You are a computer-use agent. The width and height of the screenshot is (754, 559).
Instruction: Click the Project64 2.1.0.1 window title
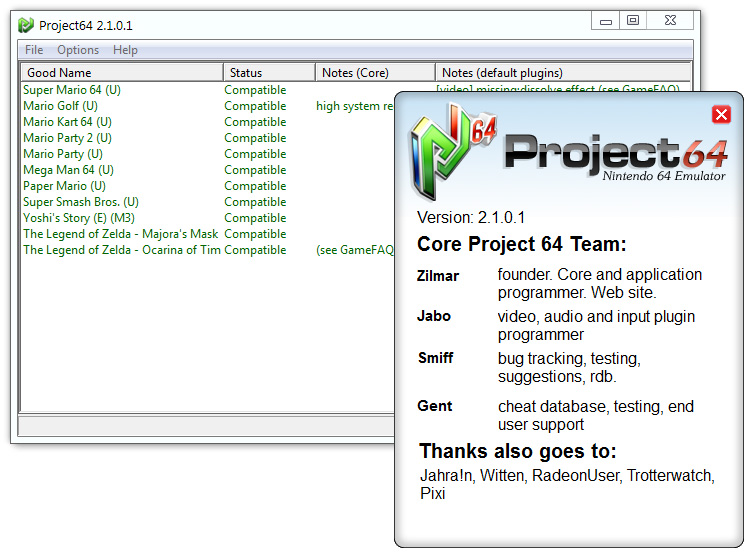pyautogui.click(x=86, y=25)
